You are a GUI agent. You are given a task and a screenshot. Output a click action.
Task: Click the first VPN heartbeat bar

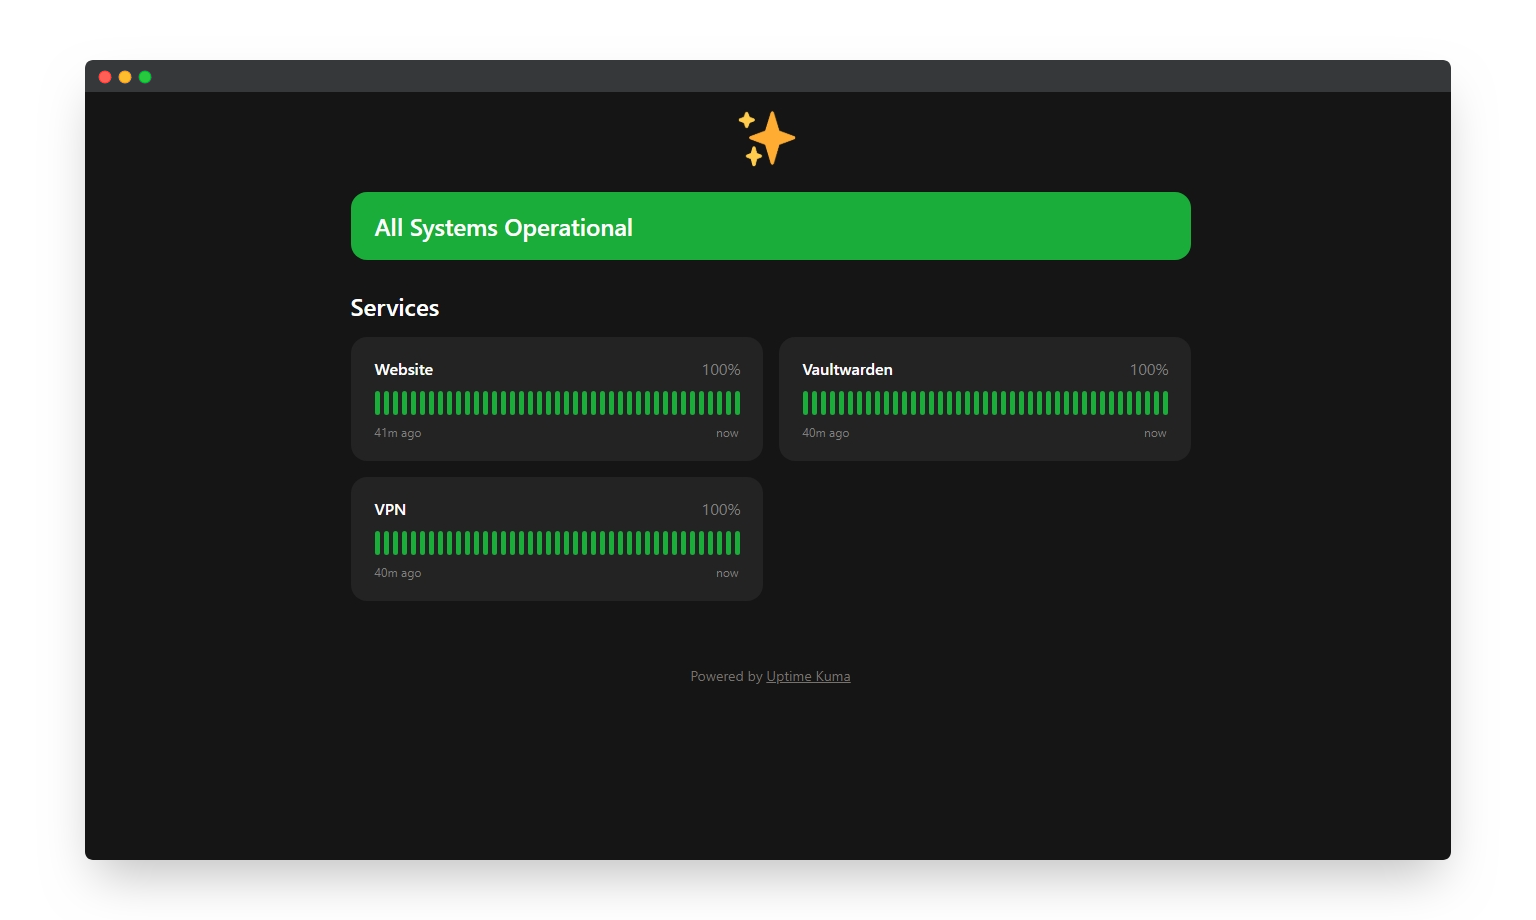coord(378,543)
